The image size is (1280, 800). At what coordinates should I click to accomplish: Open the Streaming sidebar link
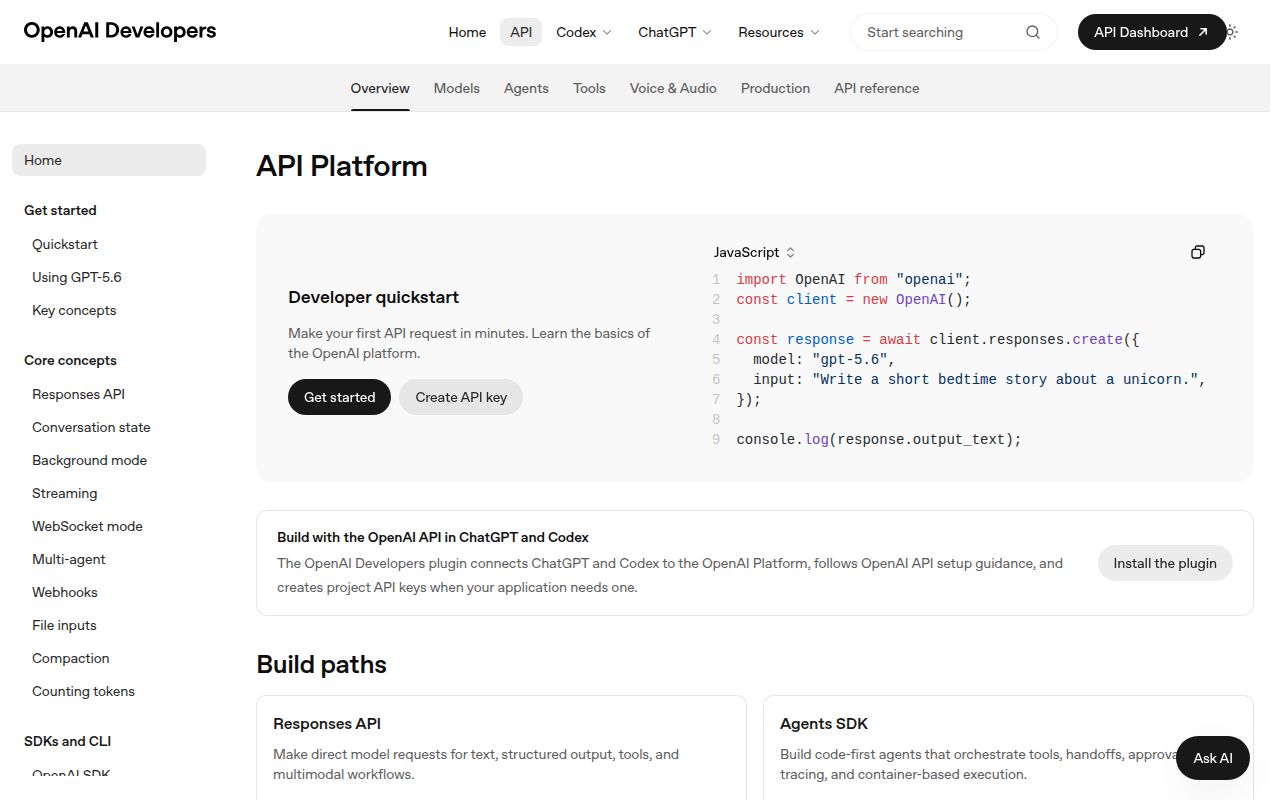[65, 493]
